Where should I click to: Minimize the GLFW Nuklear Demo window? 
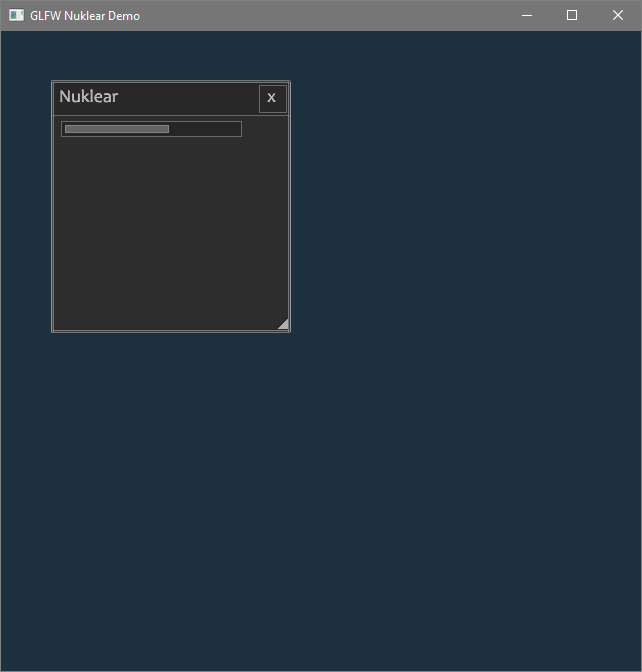point(527,15)
